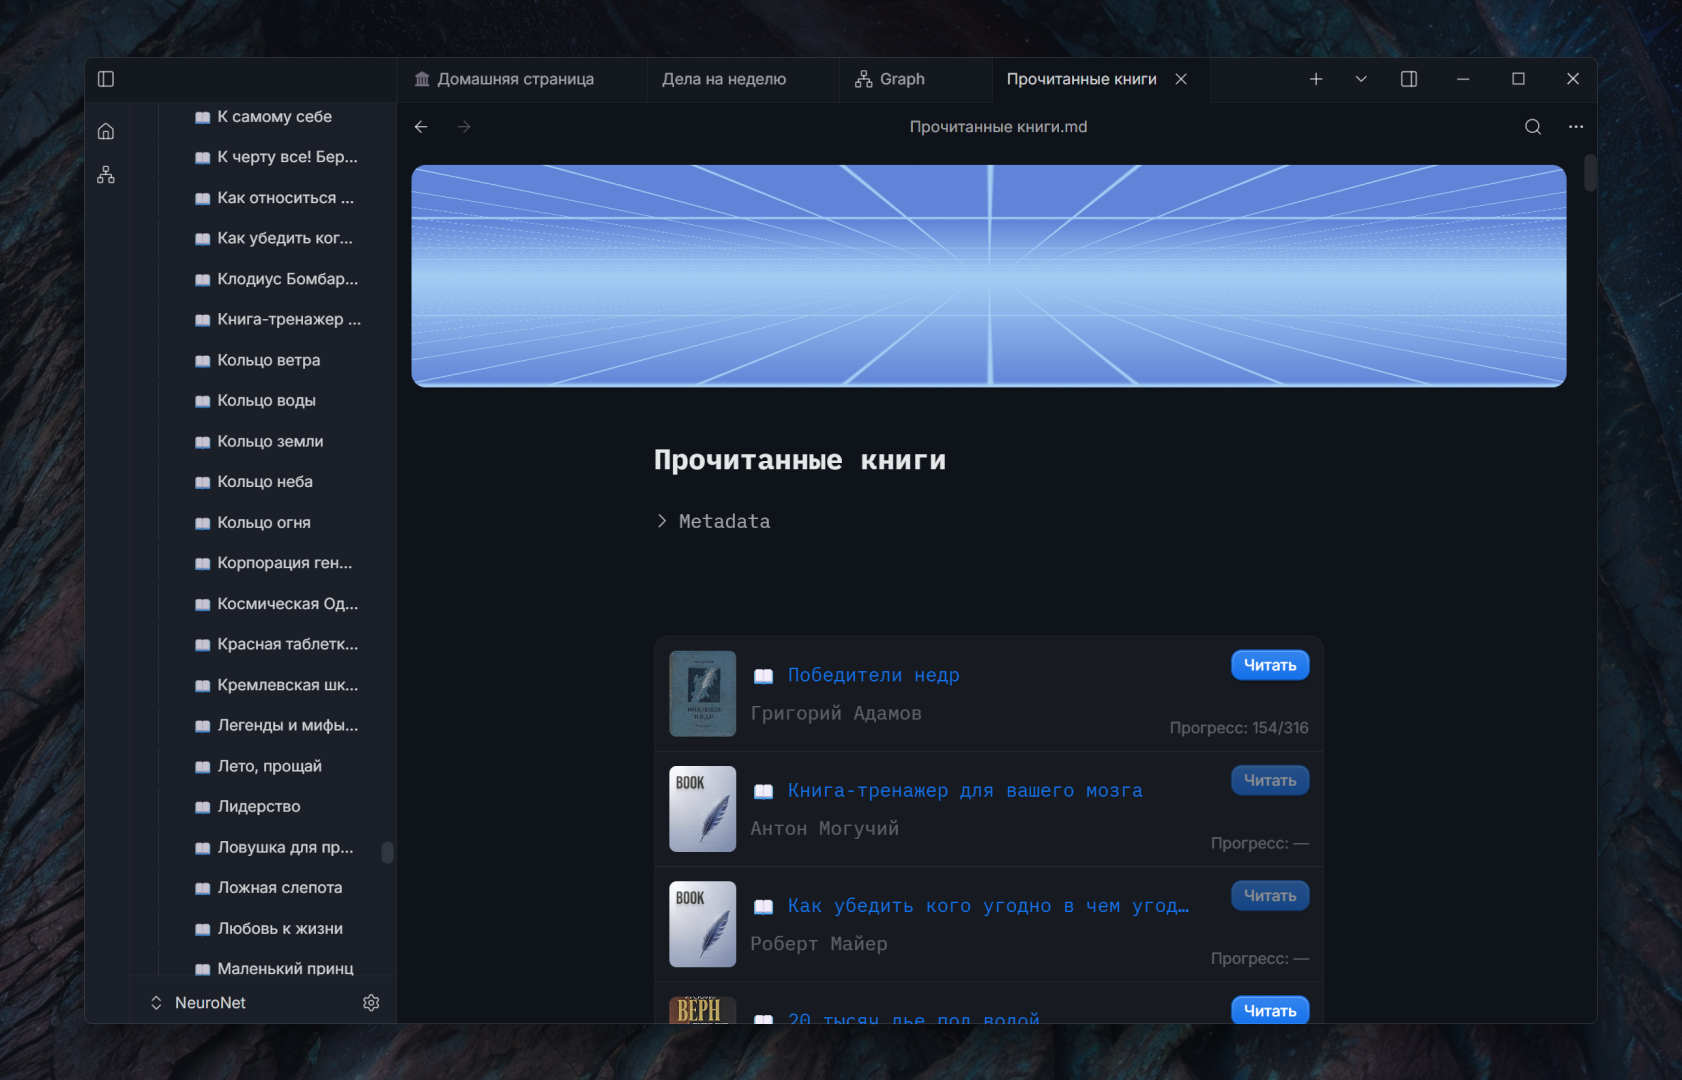Navigate back with the left arrow
The height and width of the screenshot is (1080, 1682).
pos(421,127)
